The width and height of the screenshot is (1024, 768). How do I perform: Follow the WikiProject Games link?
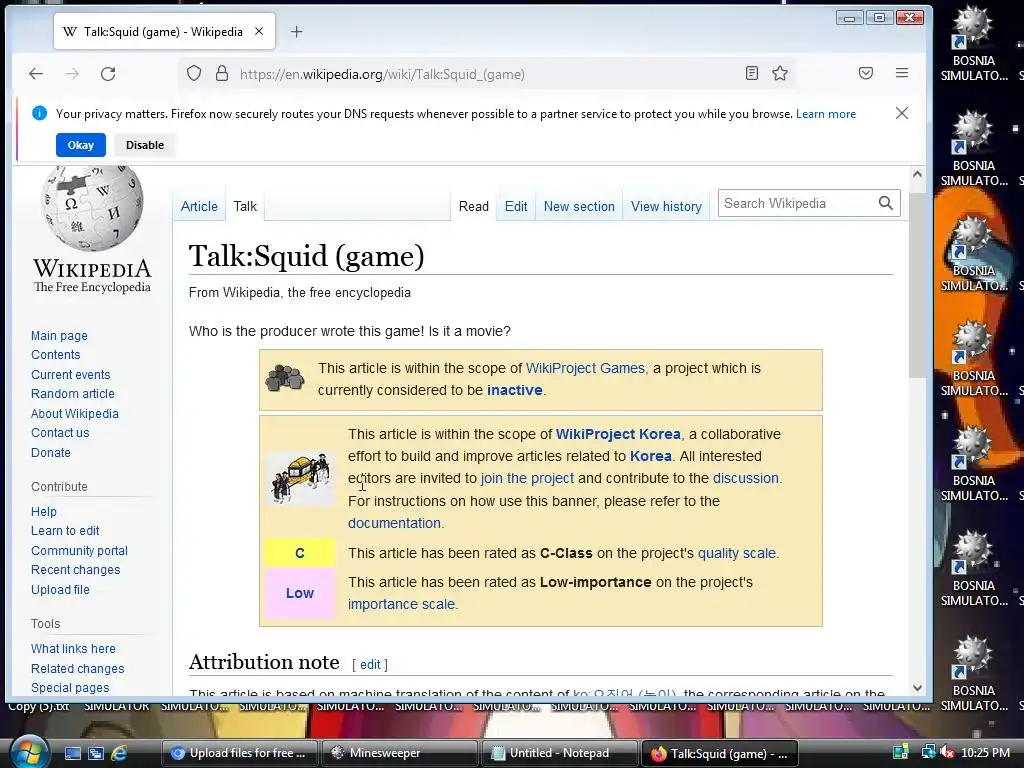pos(585,368)
